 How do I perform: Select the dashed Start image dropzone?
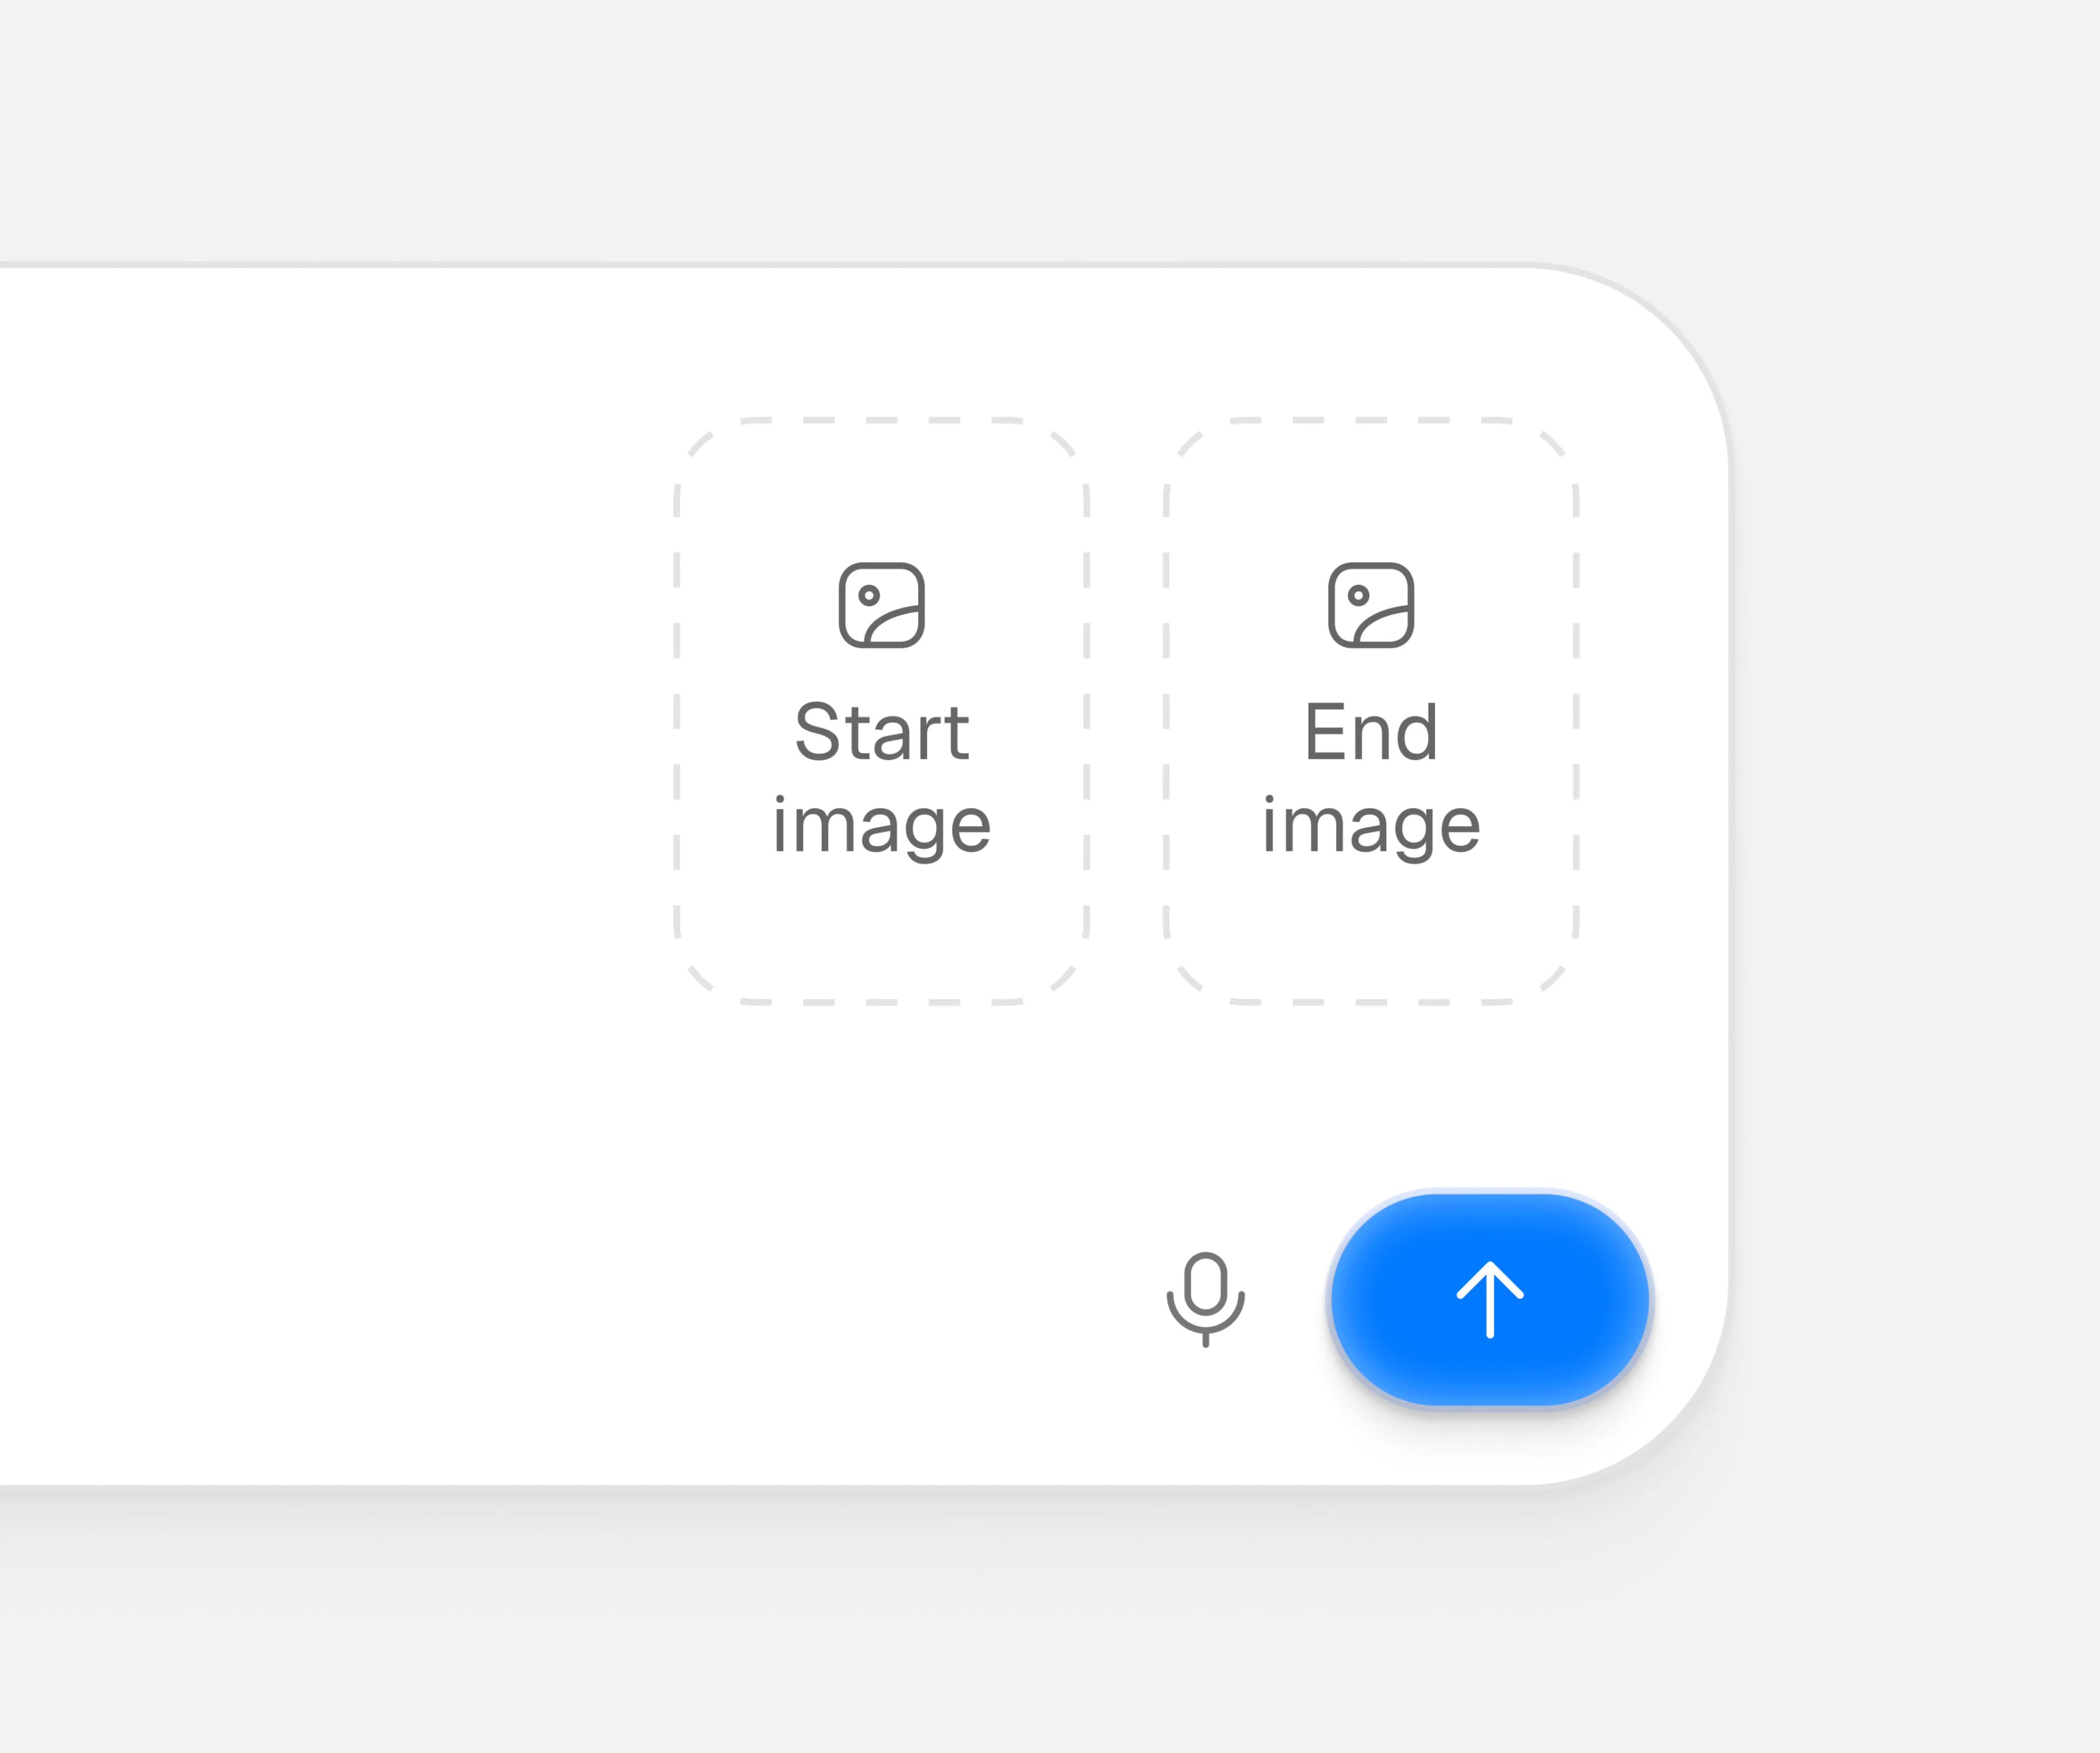point(881,710)
